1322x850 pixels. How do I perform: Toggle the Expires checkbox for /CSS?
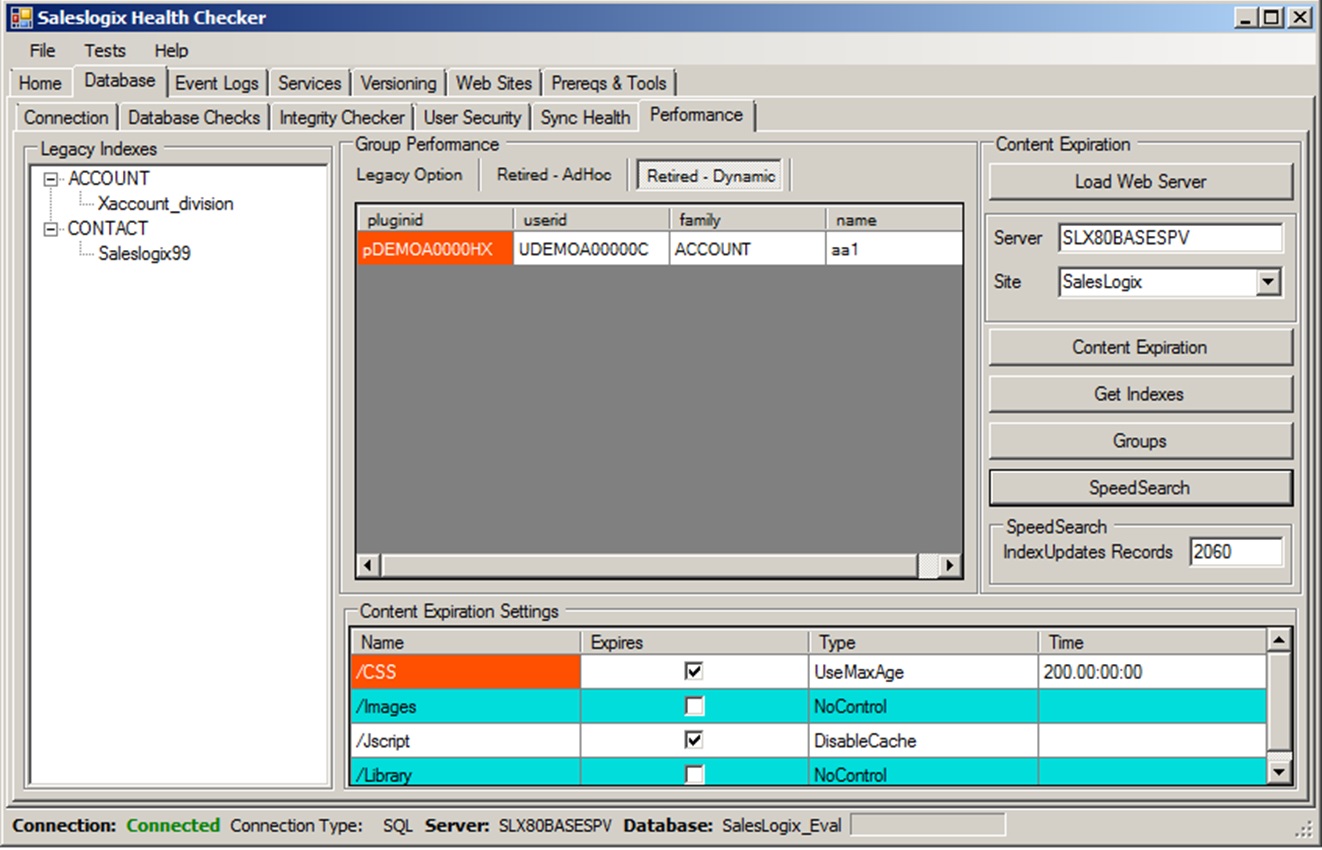click(x=694, y=672)
